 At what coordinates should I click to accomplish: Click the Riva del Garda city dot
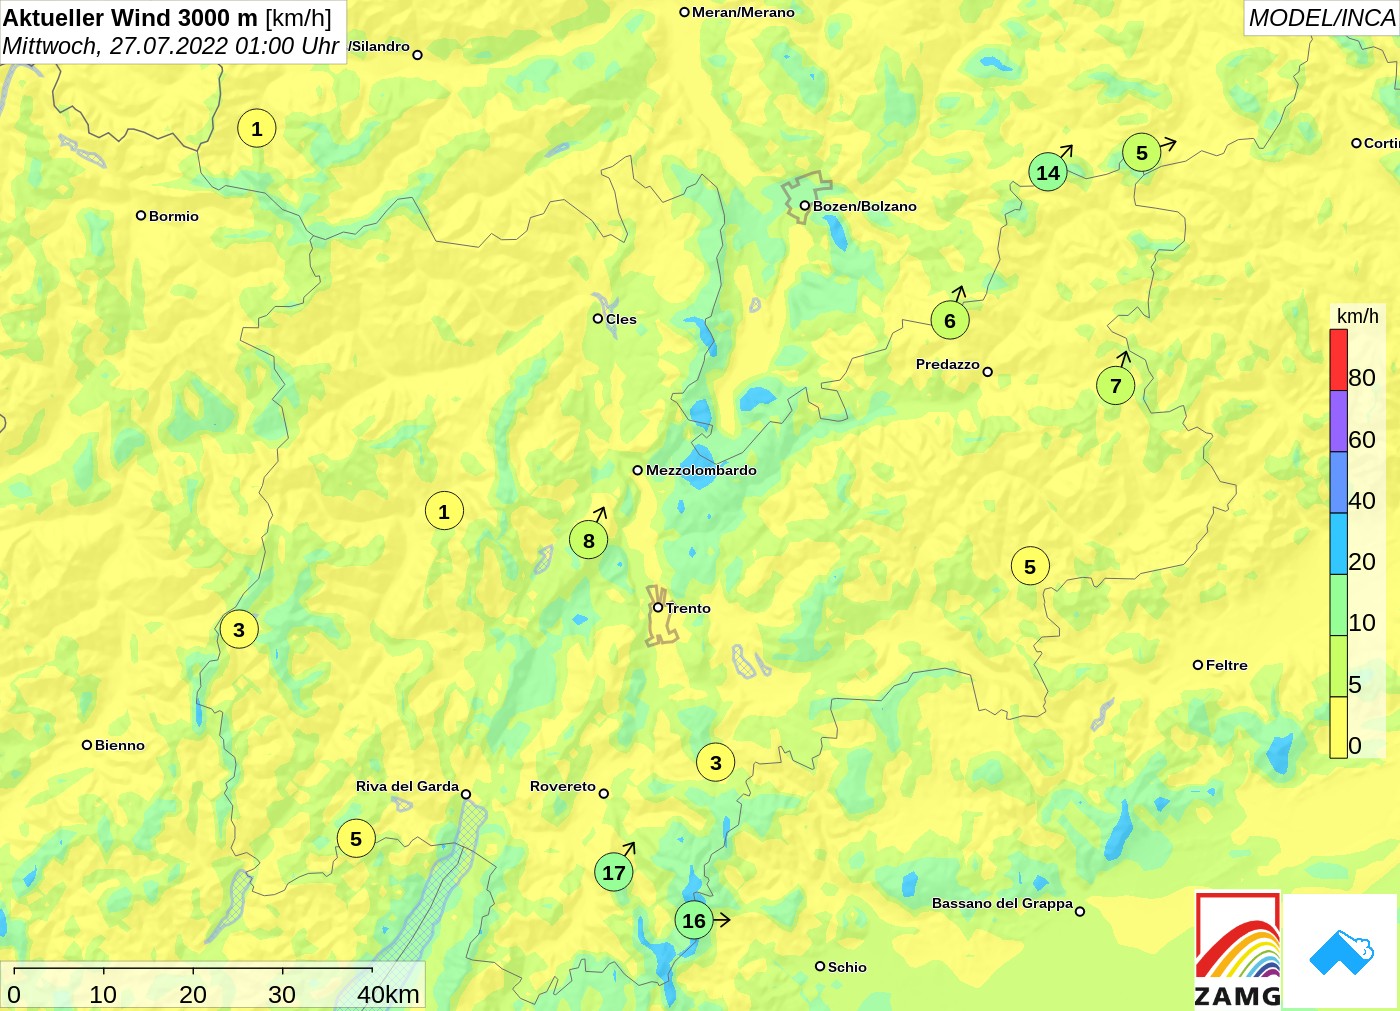click(465, 794)
